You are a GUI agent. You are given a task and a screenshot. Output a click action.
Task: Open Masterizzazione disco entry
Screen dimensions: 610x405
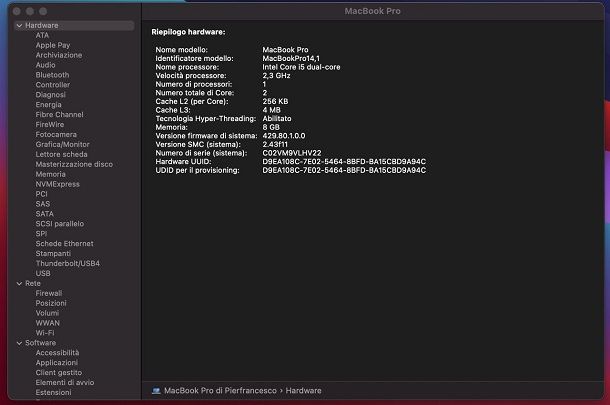74,164
